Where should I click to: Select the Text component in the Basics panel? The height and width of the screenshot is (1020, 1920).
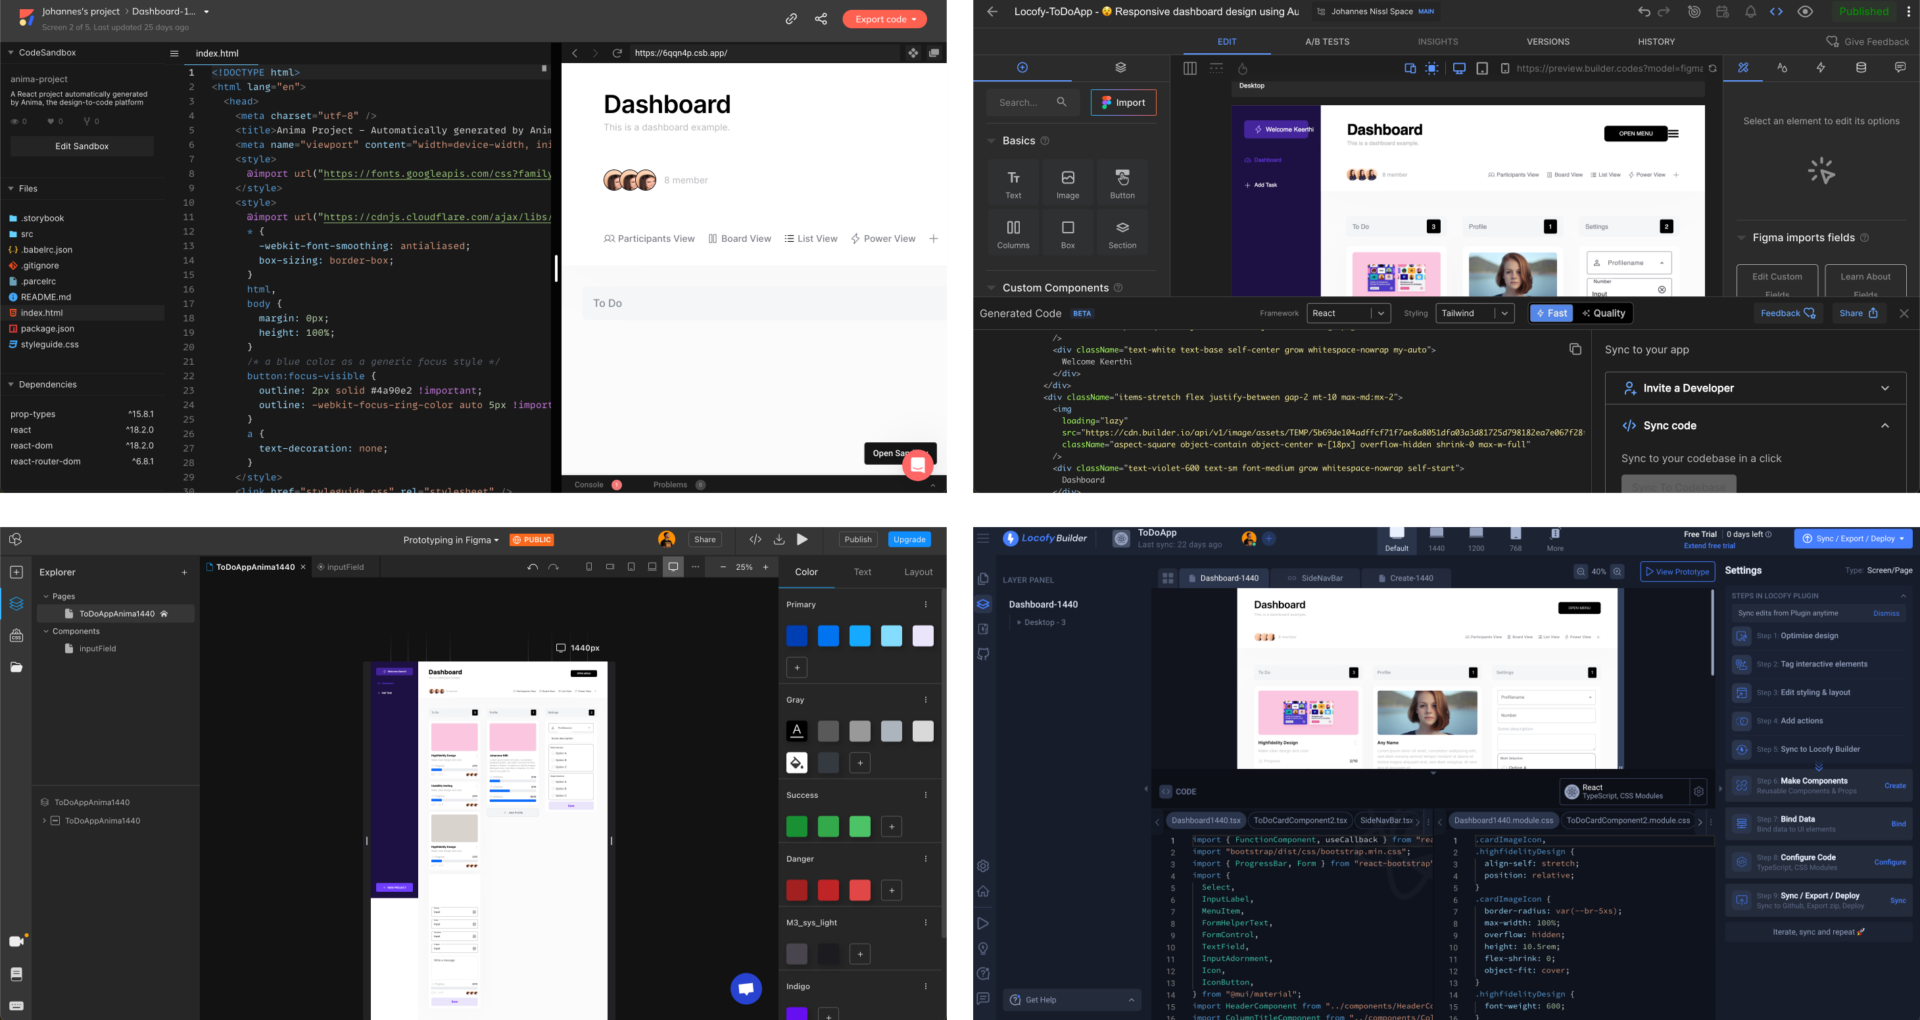click(x=1013, y=182)
